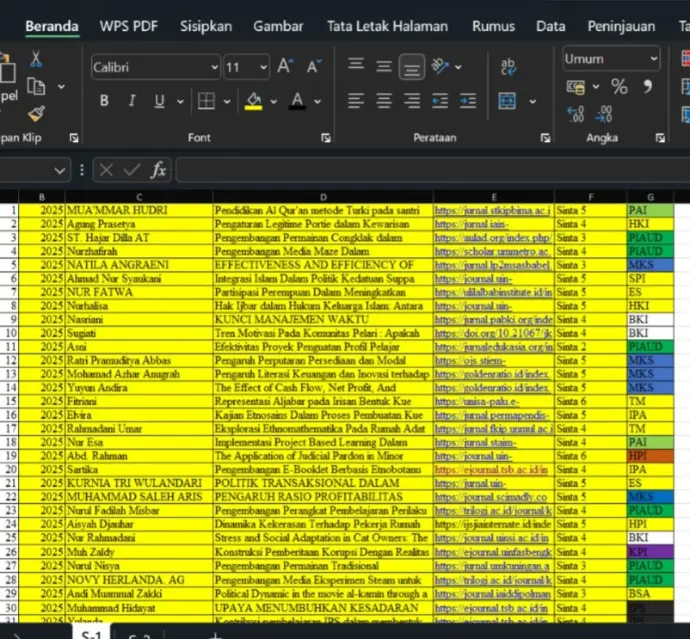Open the Rumus ribbon tab
Image resolution: width=690 pixels, height=639 pixels.
tap(493, 26)
